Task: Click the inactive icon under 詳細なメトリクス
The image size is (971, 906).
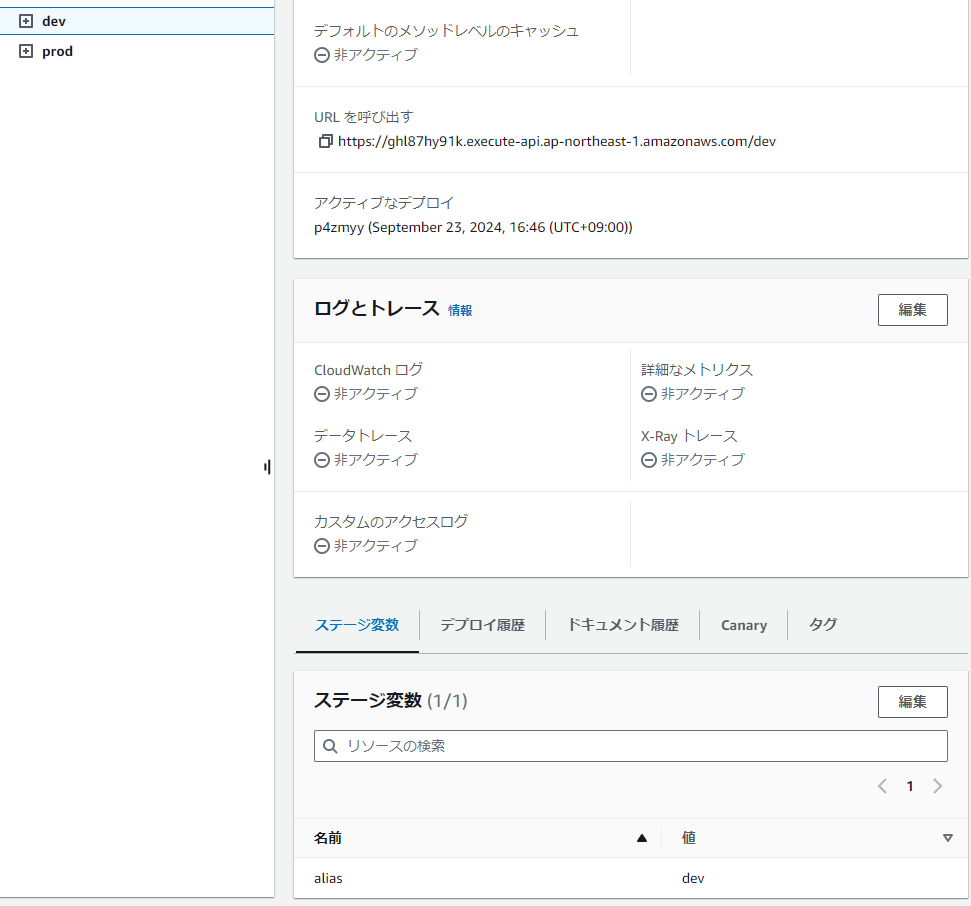Action: [648, 394]
